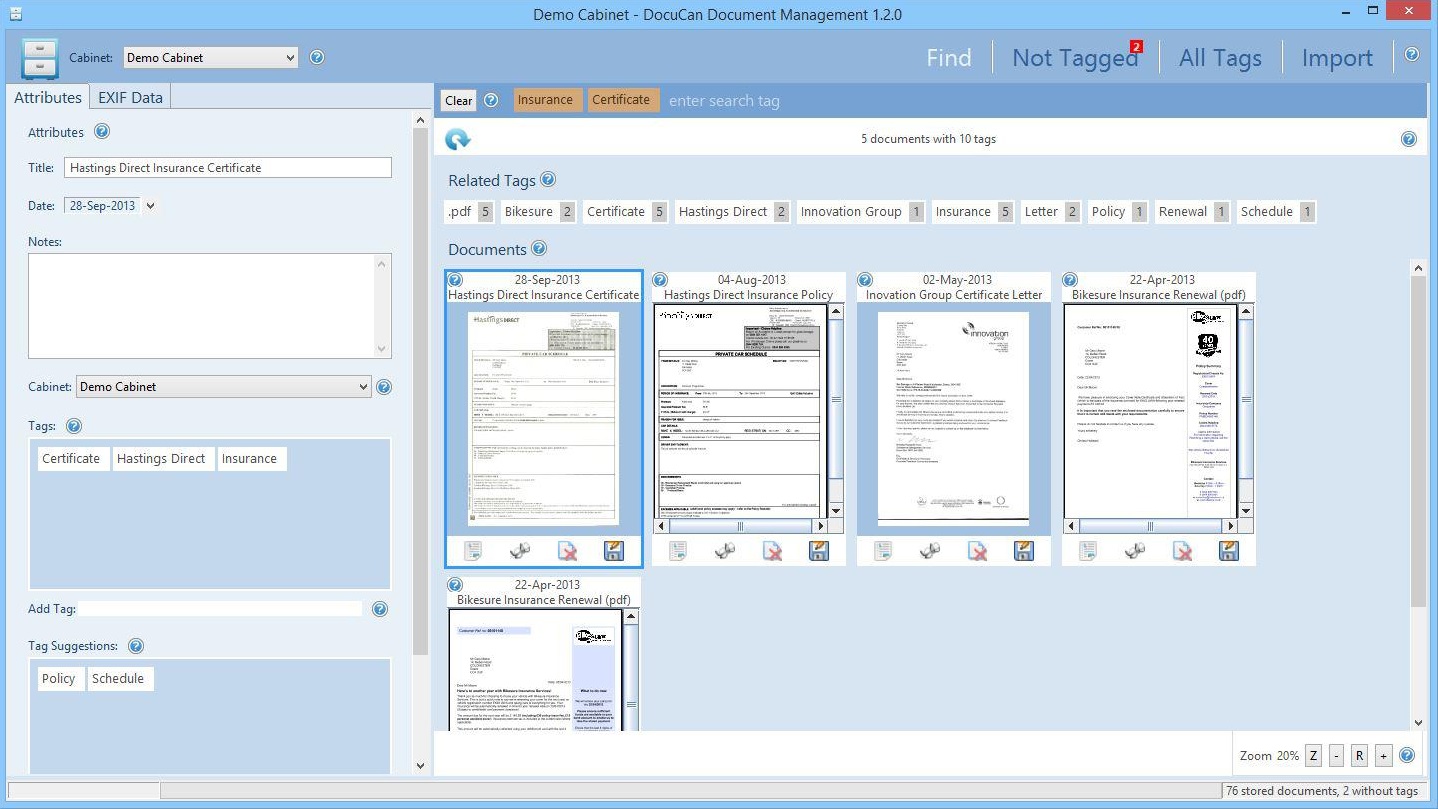Save the Hastings Direct Insurance Policy document
Viewport: 1438px width, 809px height.
pos(818,551)
